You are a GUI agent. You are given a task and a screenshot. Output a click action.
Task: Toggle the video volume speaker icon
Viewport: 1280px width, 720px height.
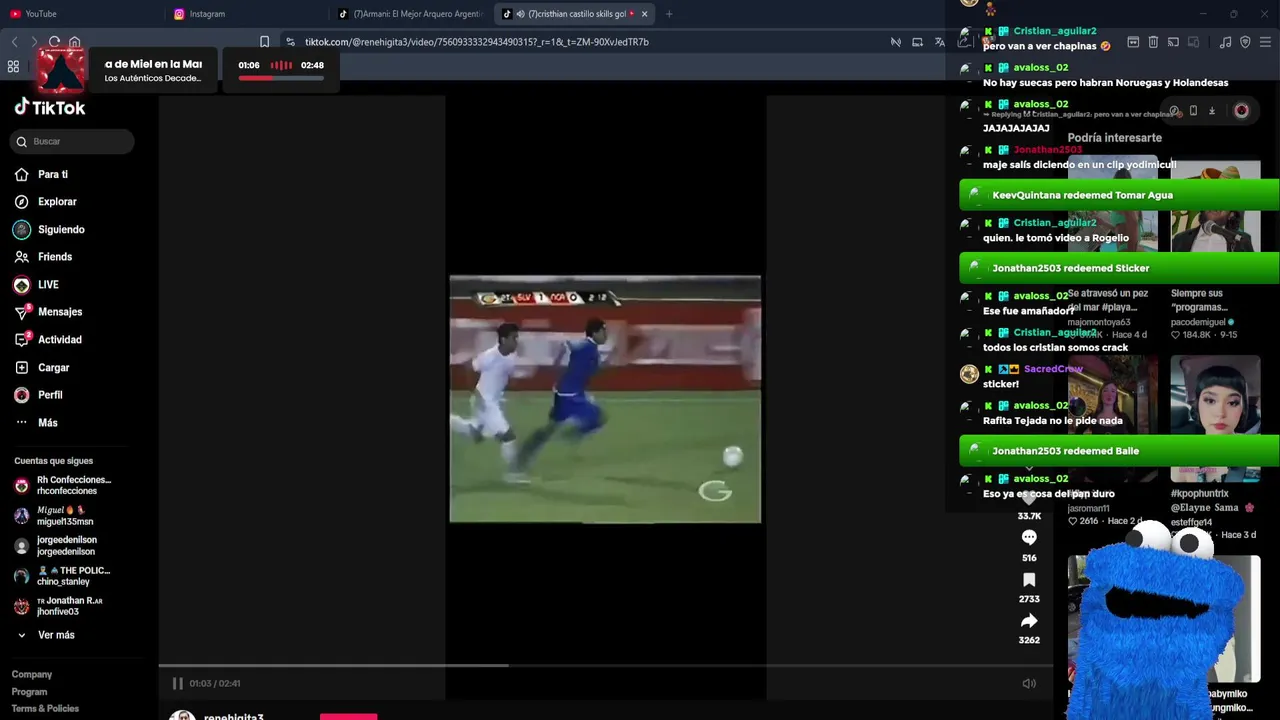pos(1029,683)
